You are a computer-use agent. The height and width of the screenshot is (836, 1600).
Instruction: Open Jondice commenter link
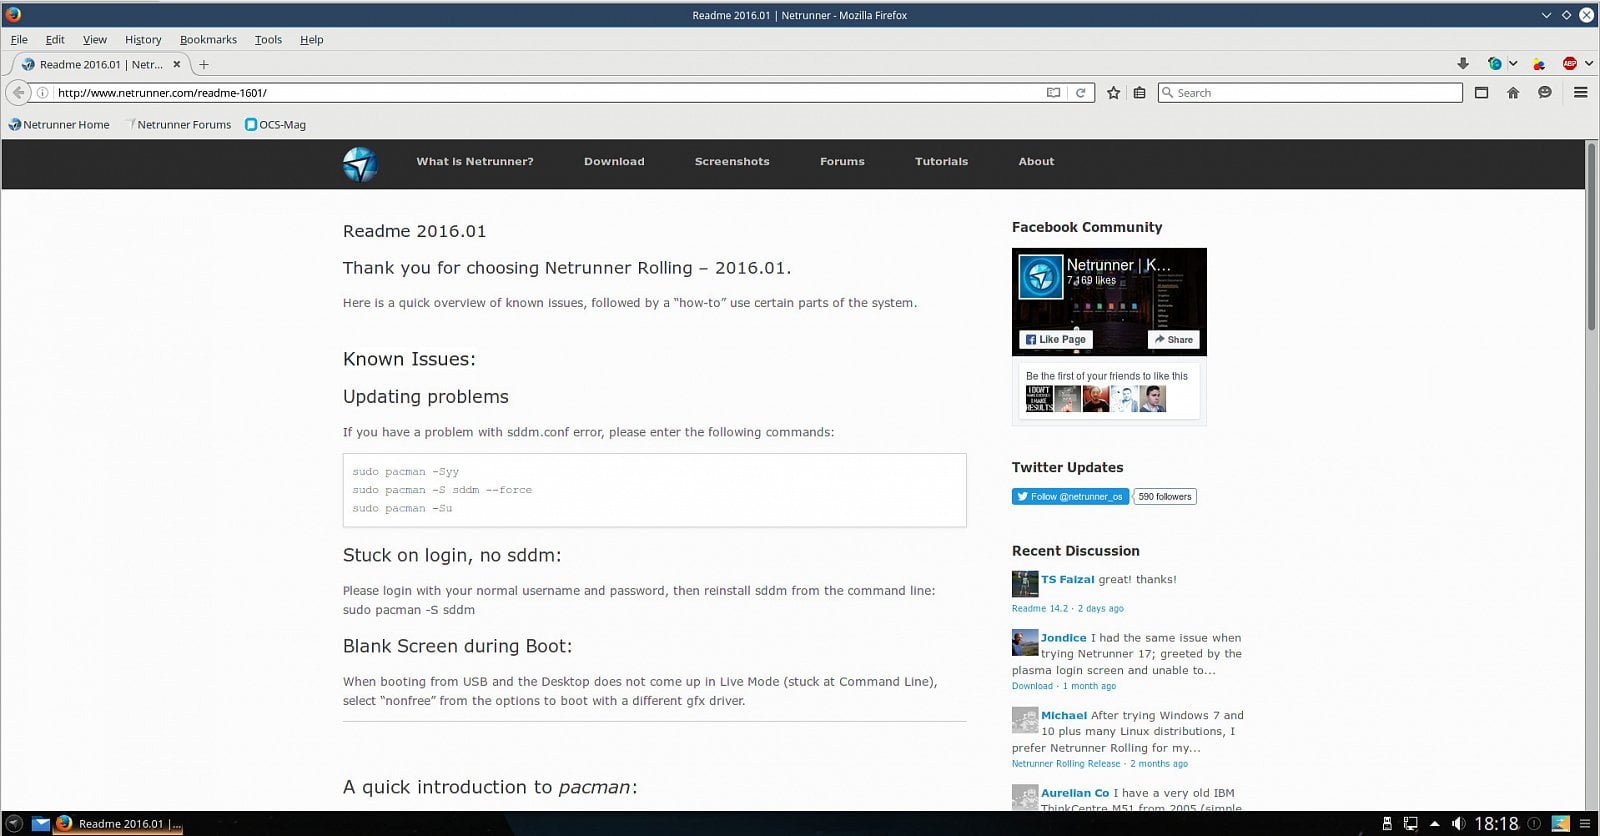tap(1064, 638)
